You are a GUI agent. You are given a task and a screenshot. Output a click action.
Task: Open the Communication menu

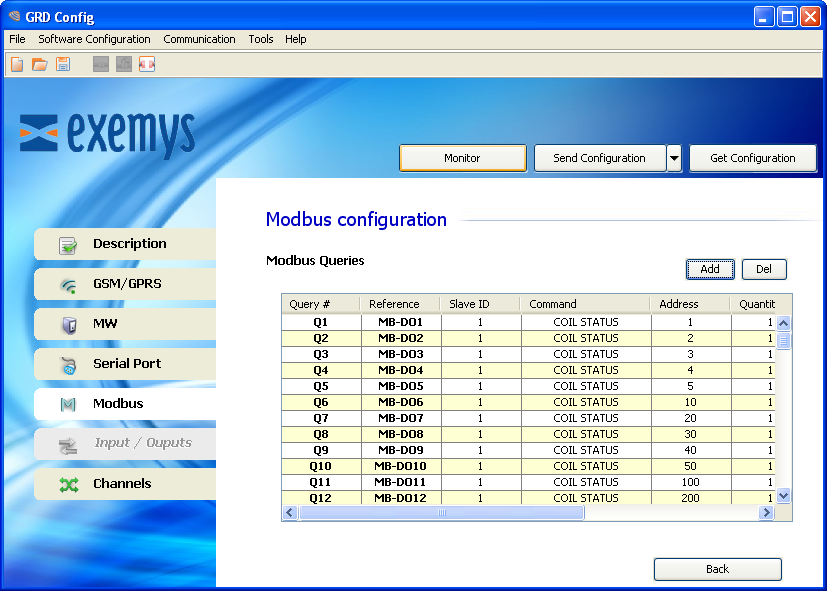tap(199, 39)
